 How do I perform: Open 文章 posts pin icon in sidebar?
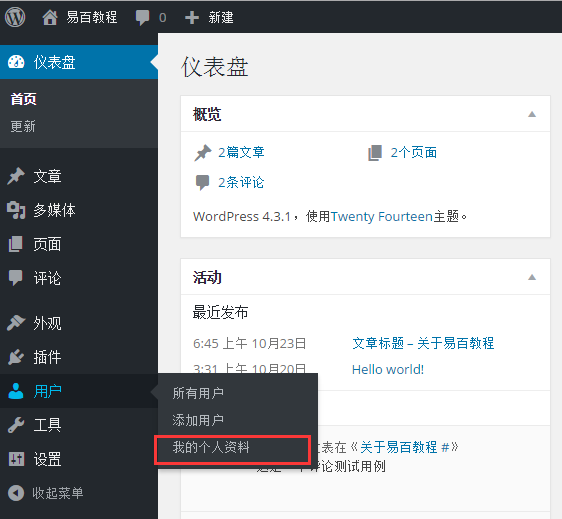pos(16,176)
